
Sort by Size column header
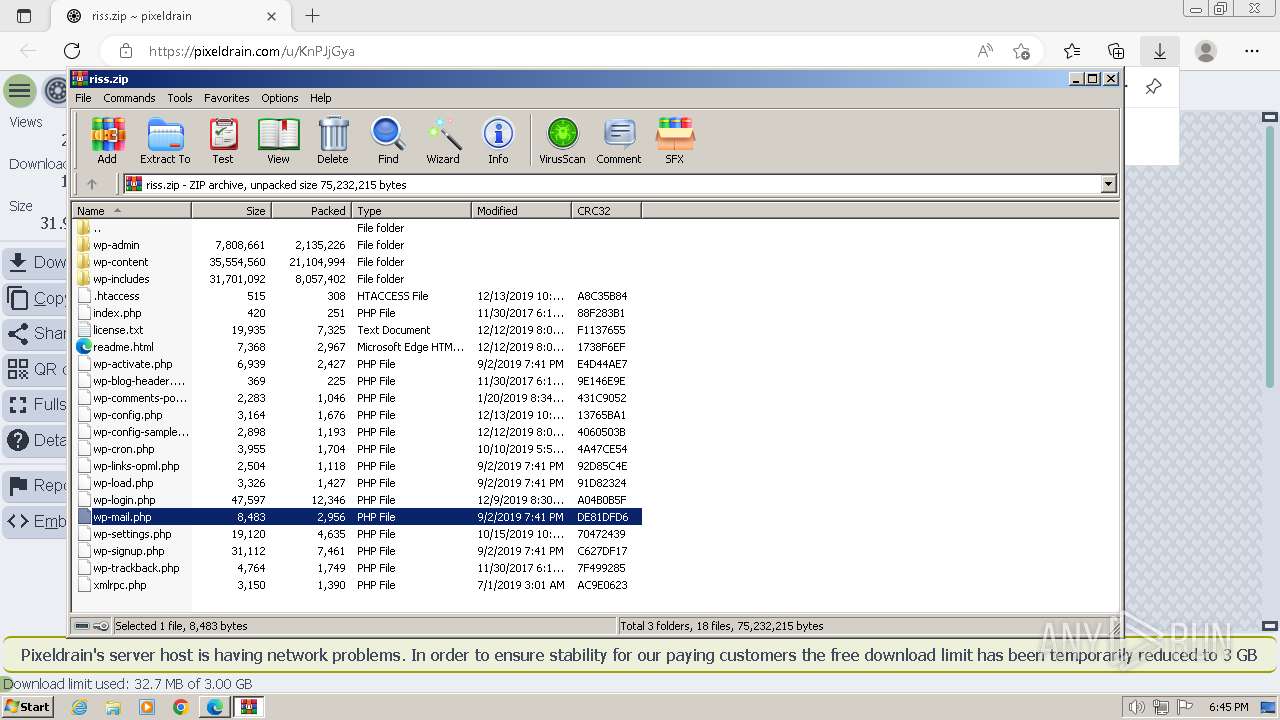[231, 211]
